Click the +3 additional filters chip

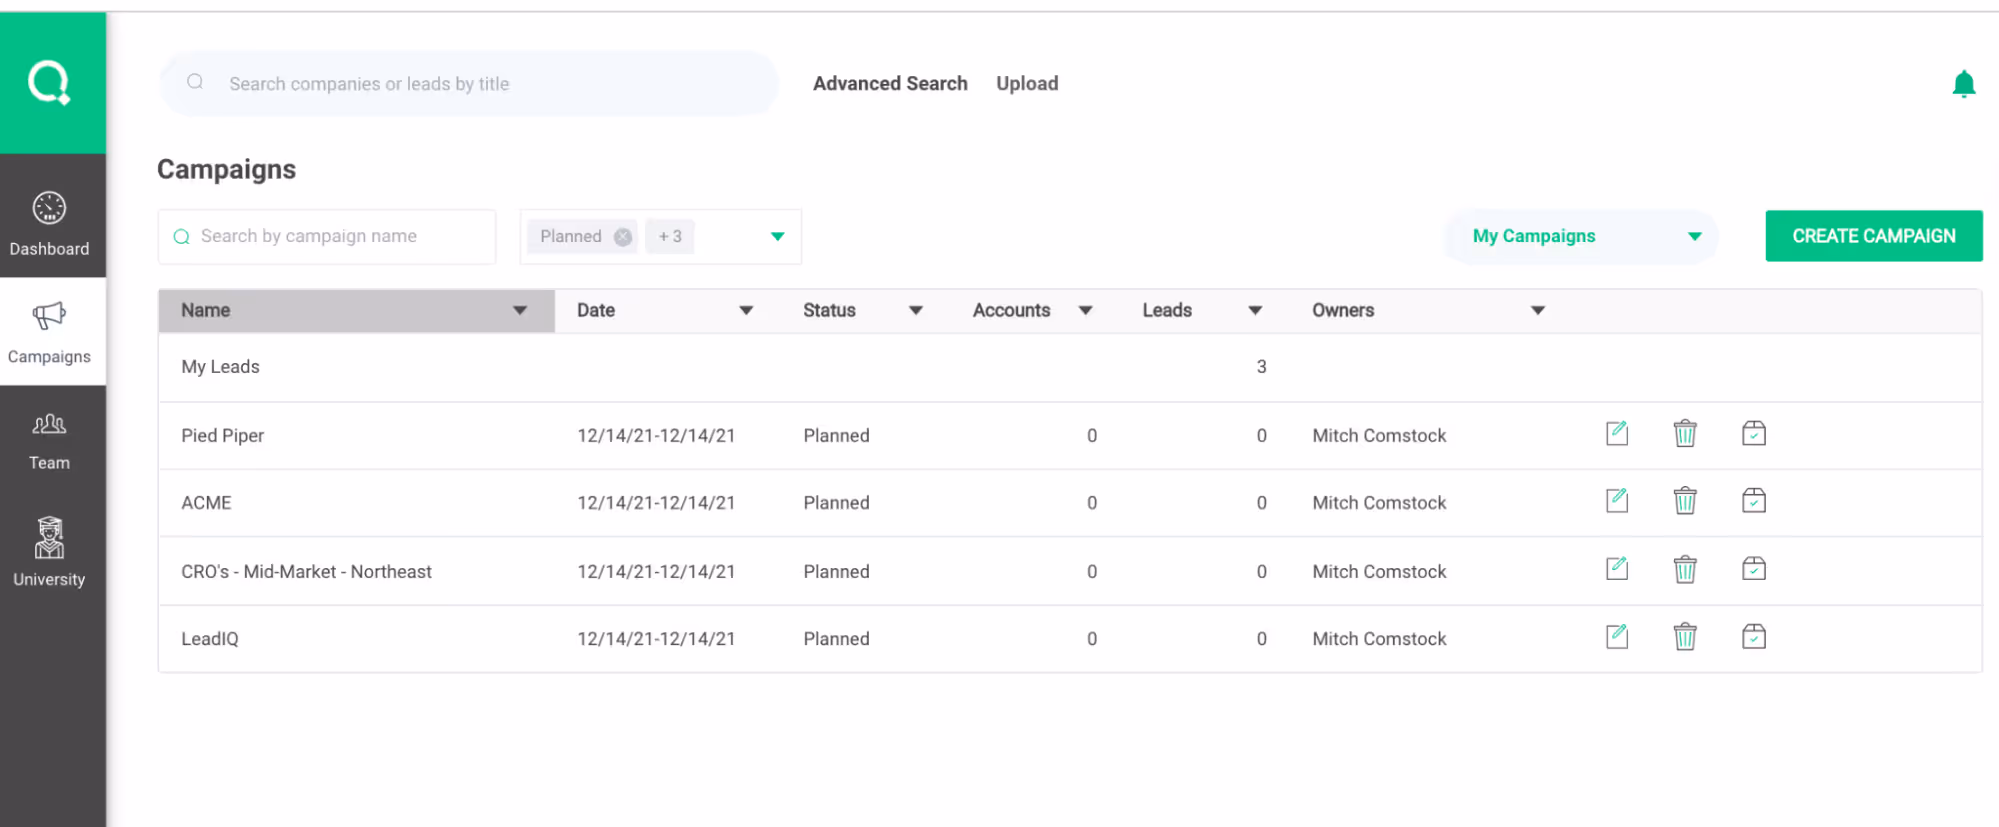[x=670, y=237]
